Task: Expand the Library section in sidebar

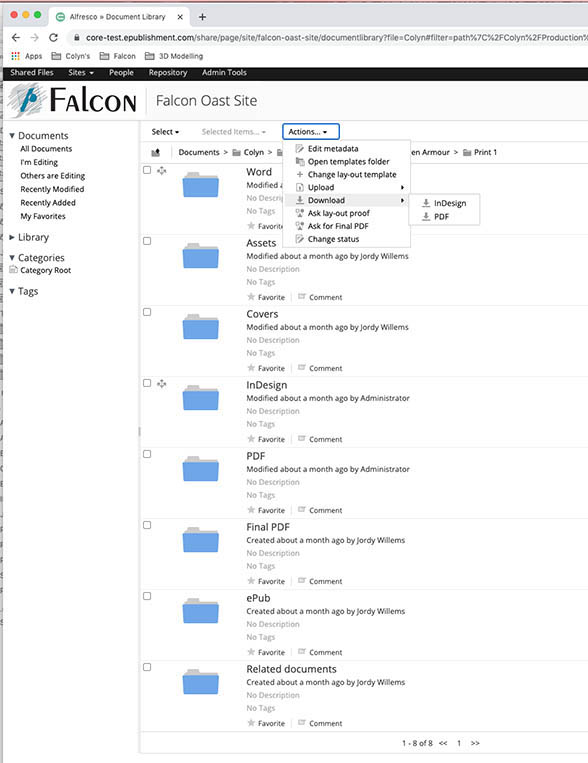Action: (x=12, y=237)
